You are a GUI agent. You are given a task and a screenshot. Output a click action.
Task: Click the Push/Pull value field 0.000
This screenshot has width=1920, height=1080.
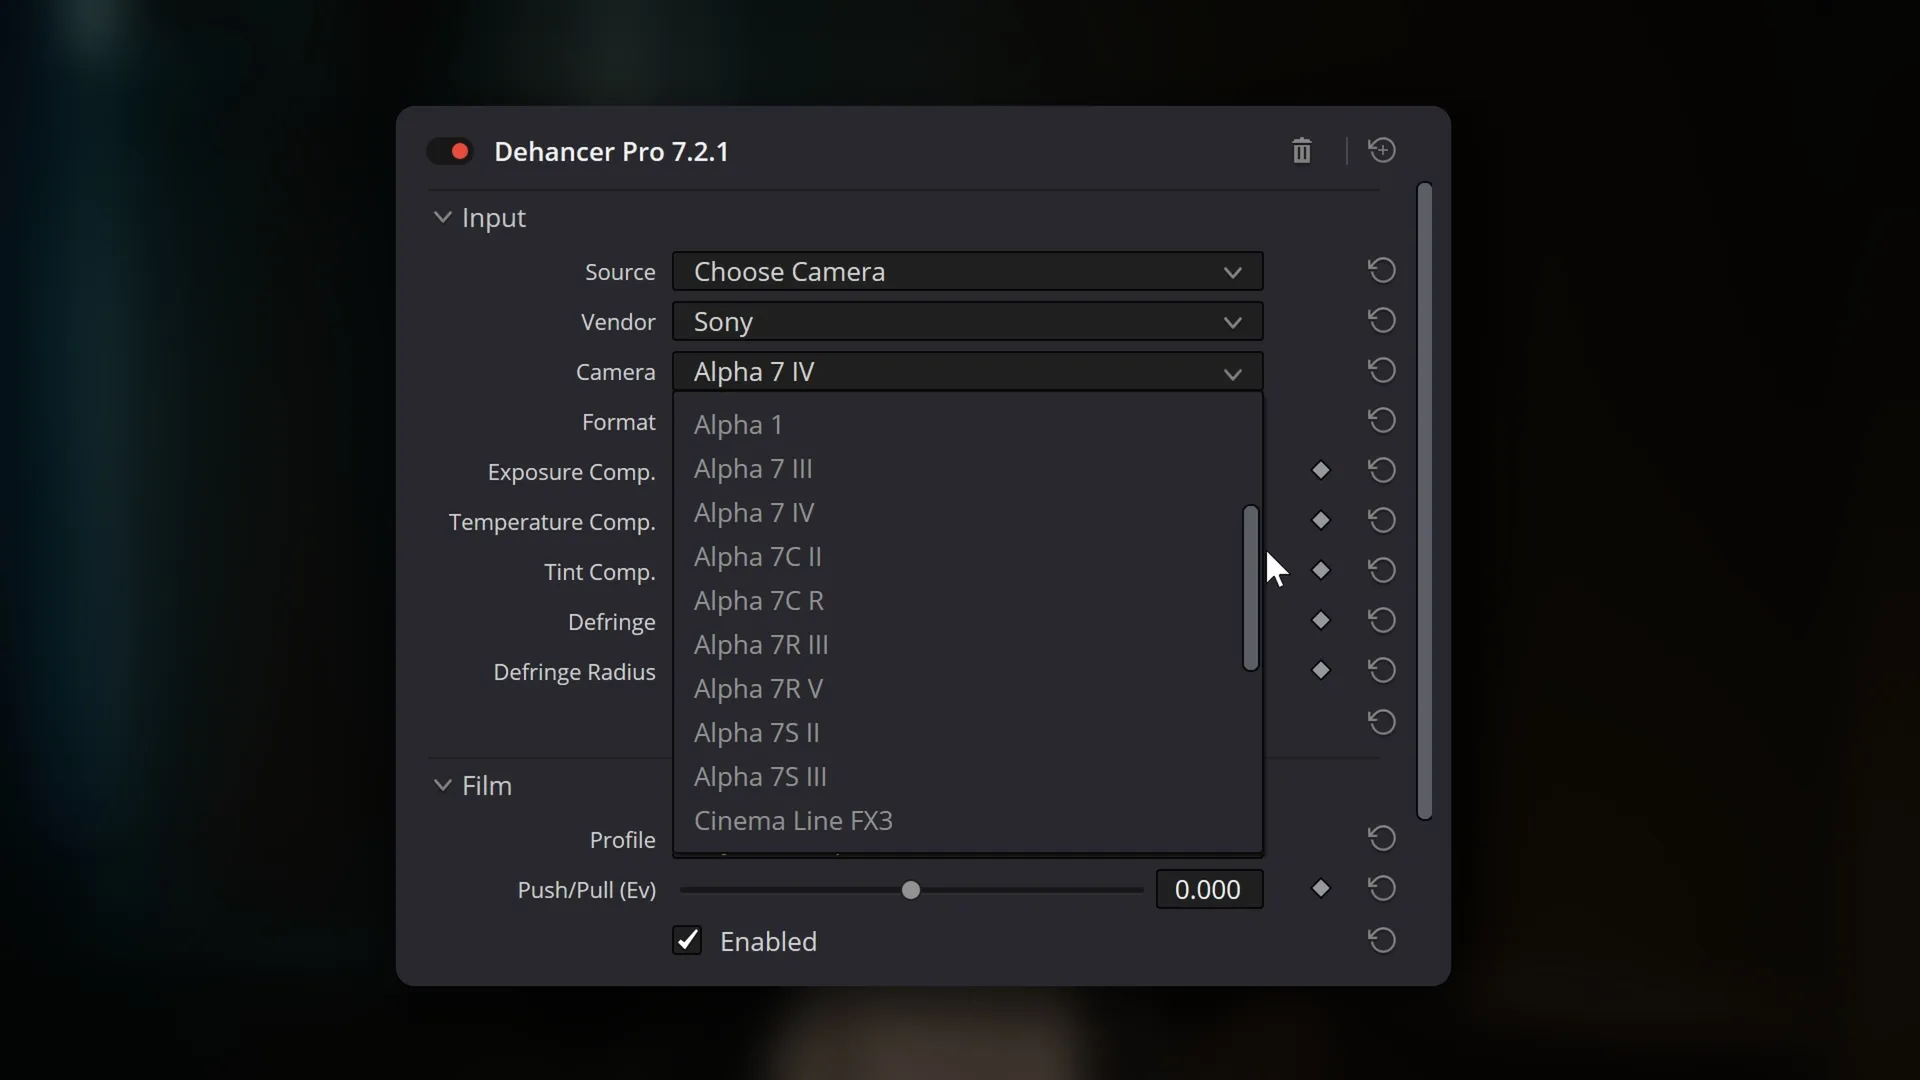[x=1208, y=890]
